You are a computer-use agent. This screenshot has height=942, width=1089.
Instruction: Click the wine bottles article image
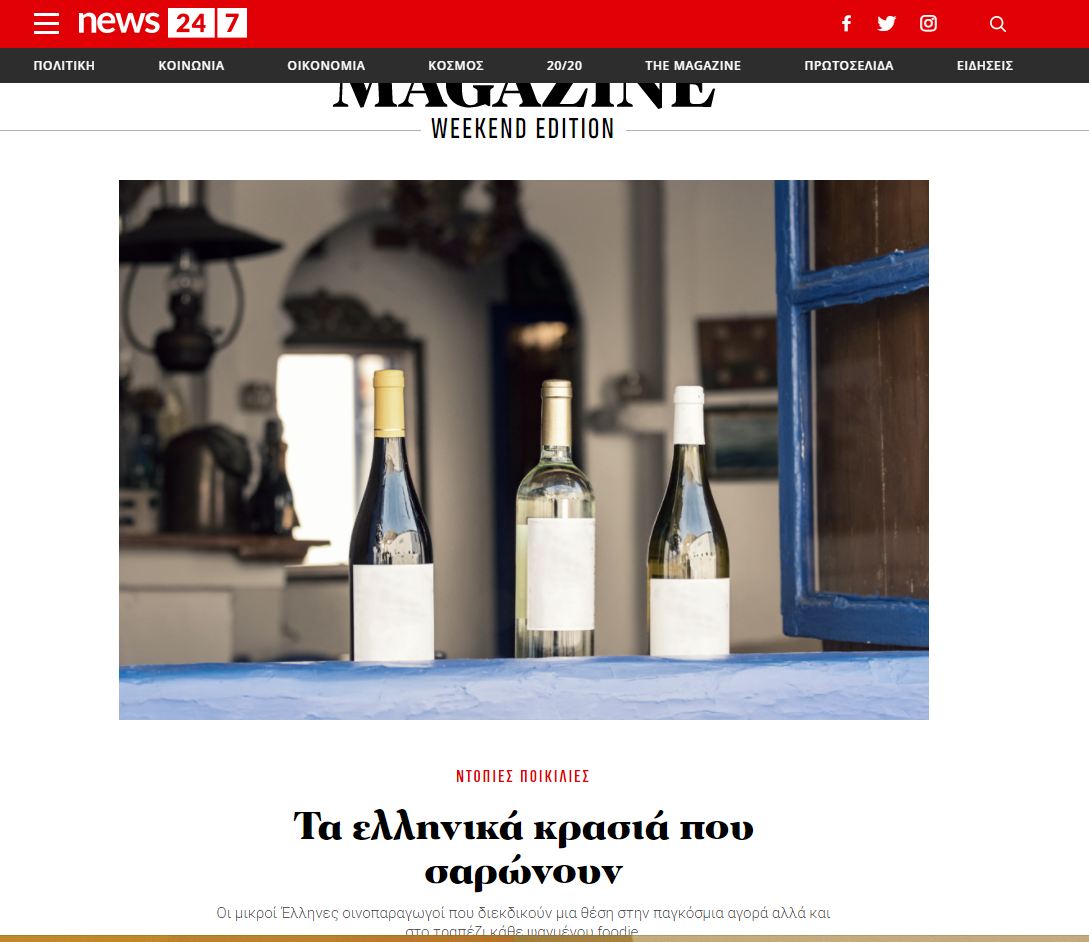[x=524, y=449]
